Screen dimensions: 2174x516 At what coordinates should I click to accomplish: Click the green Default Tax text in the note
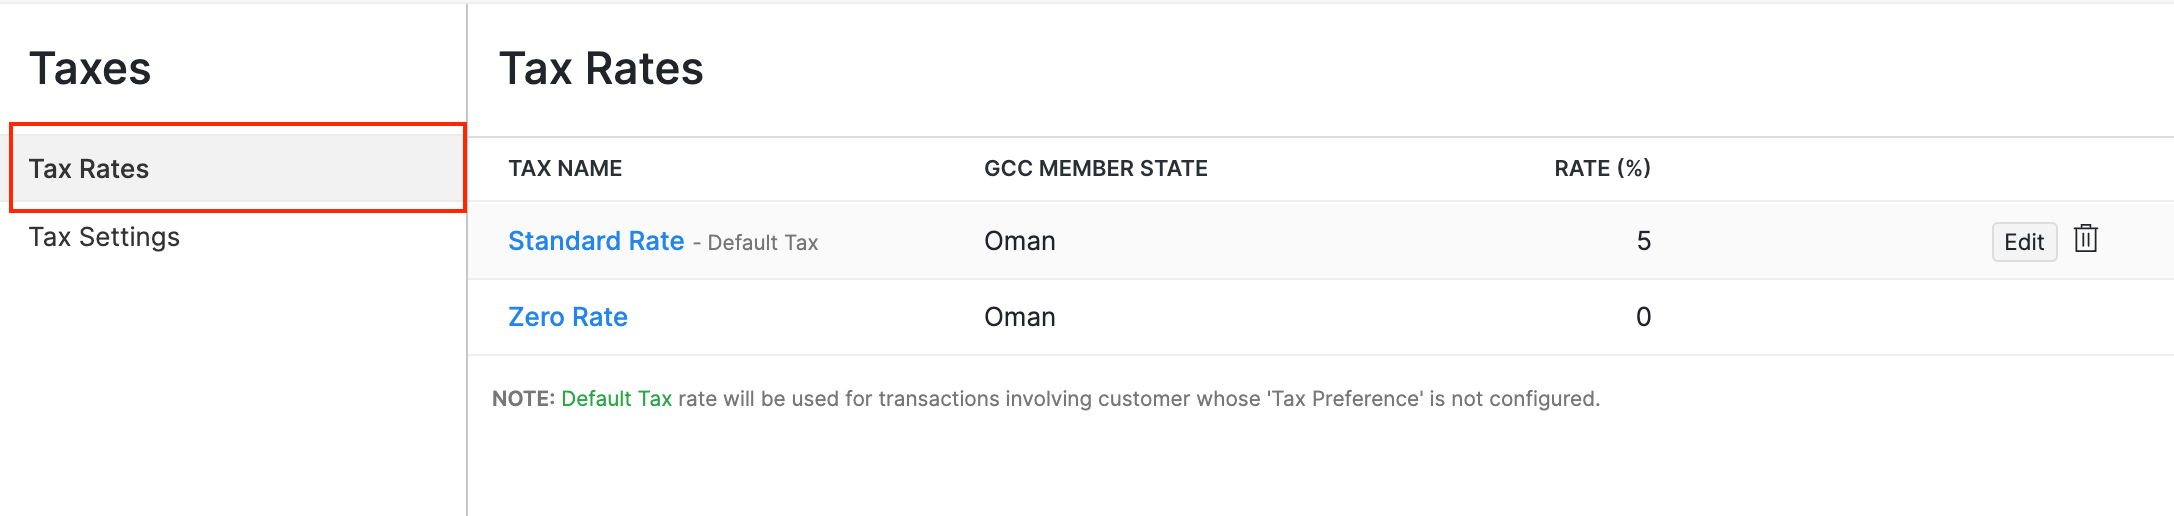pos(616,399)
